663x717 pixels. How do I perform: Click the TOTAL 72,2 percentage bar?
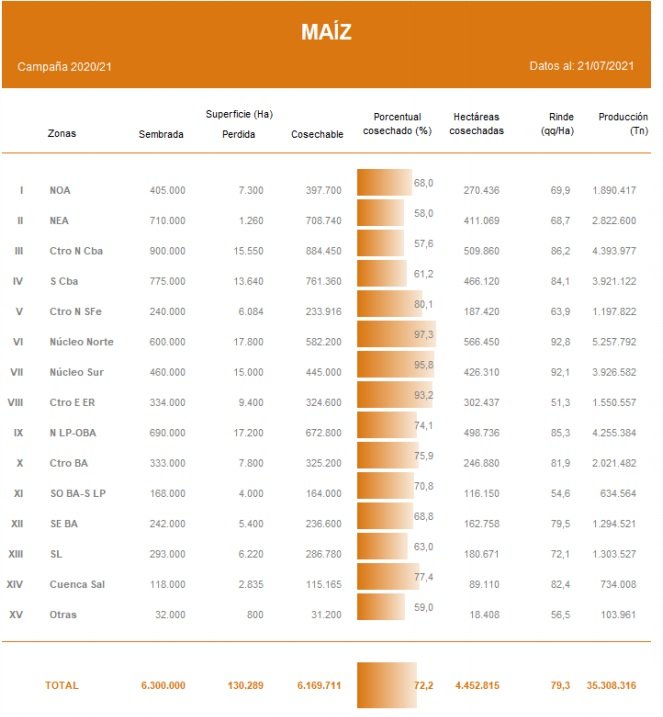click(386, 685)
